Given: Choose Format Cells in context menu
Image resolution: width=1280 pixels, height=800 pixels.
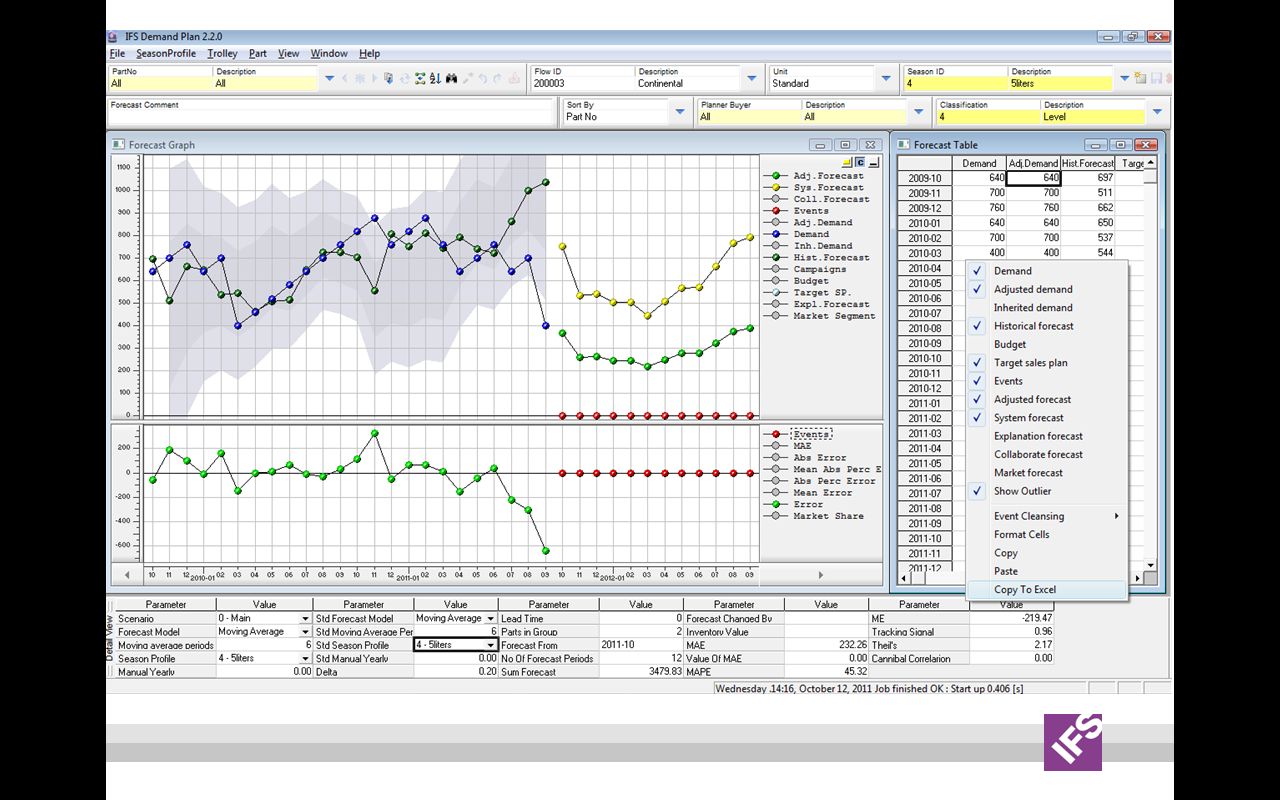Looking at the screenshot, I should point(1046,535).
